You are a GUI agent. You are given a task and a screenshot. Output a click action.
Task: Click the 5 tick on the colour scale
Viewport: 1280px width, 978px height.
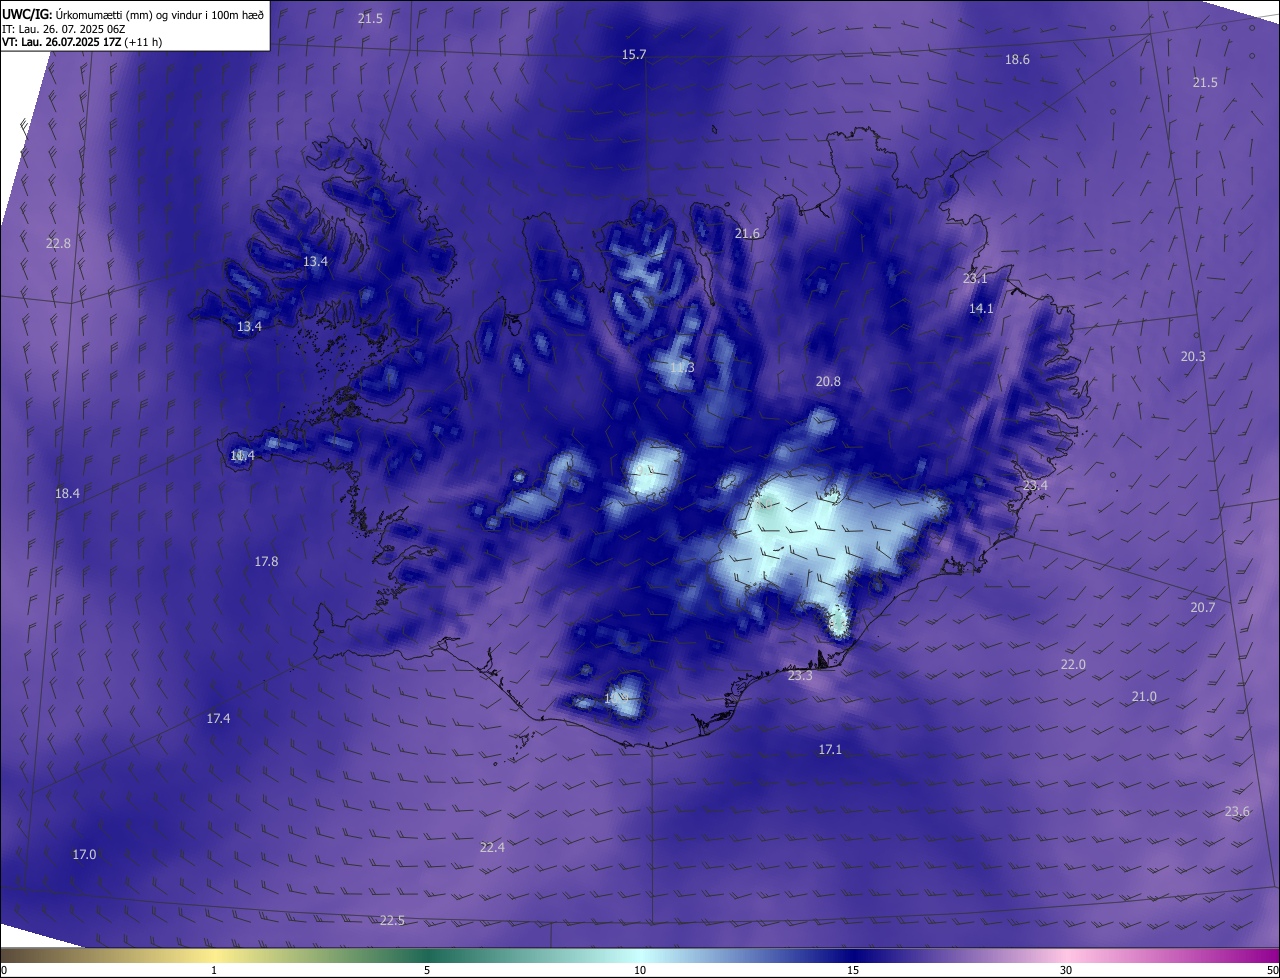(427, 970)
